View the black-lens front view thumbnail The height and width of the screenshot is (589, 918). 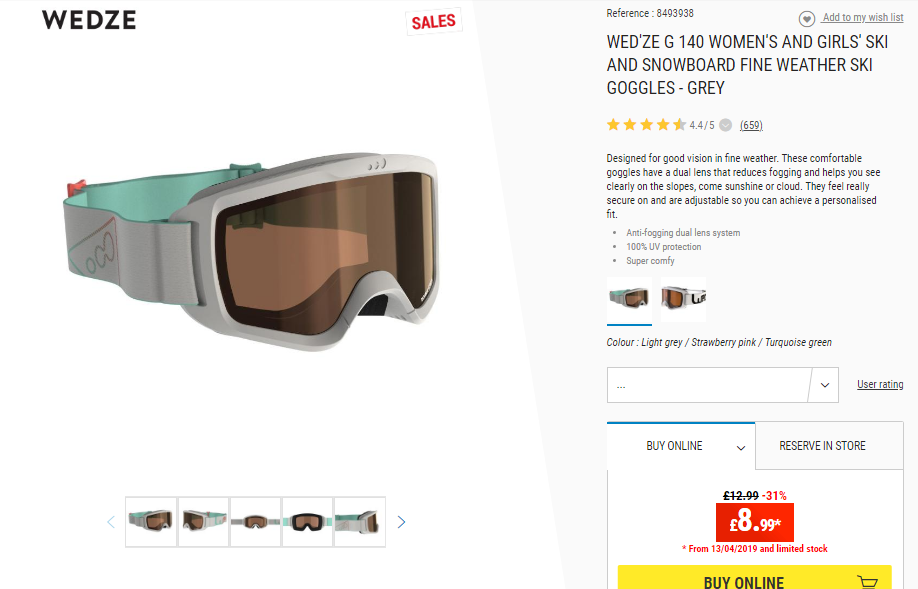[x=307, y=522]
